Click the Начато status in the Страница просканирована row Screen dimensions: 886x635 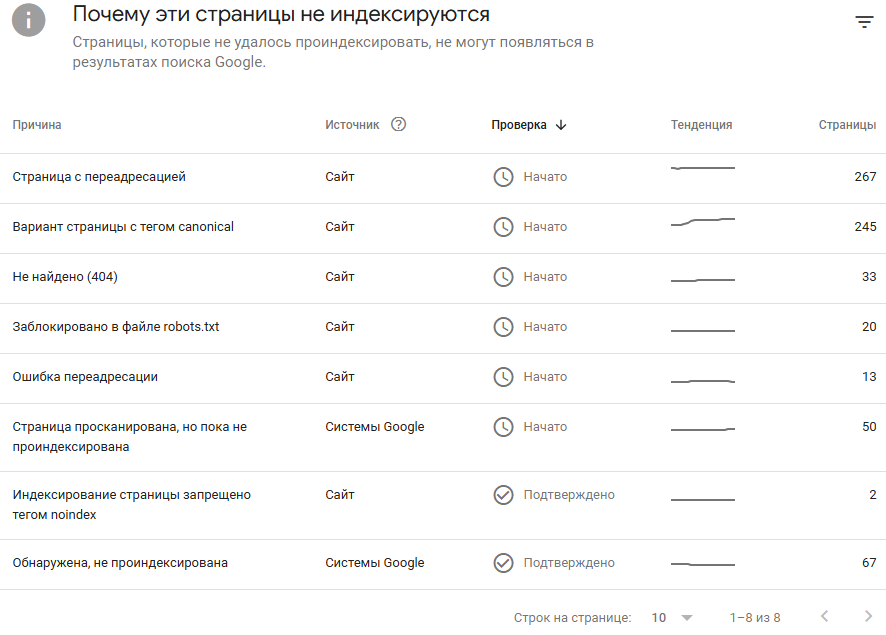tap(545, 427)
